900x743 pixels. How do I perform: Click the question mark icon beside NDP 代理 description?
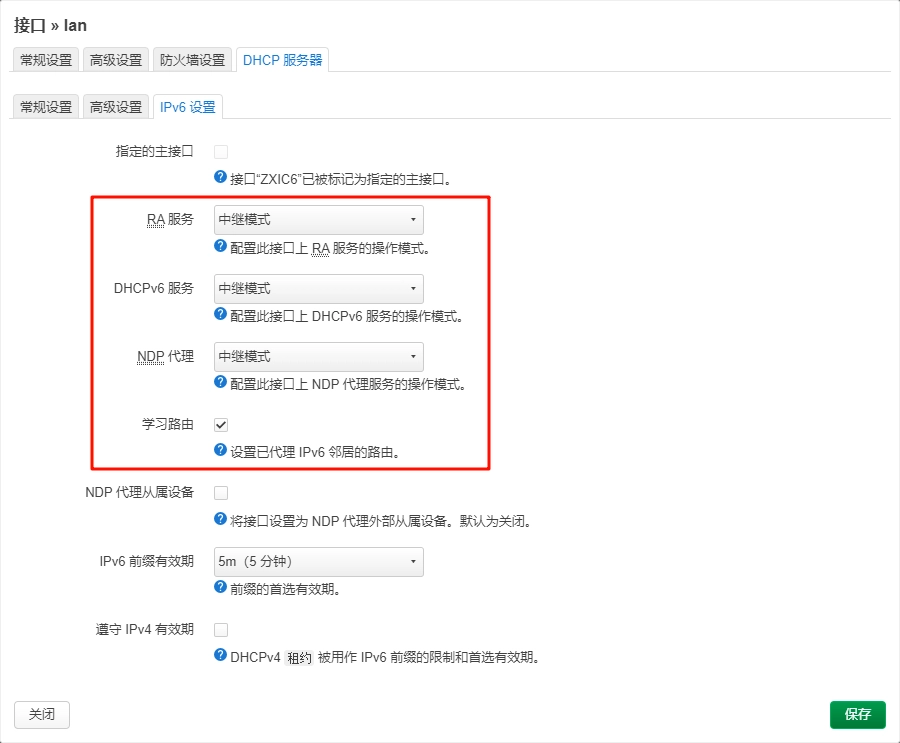(218, 381)
